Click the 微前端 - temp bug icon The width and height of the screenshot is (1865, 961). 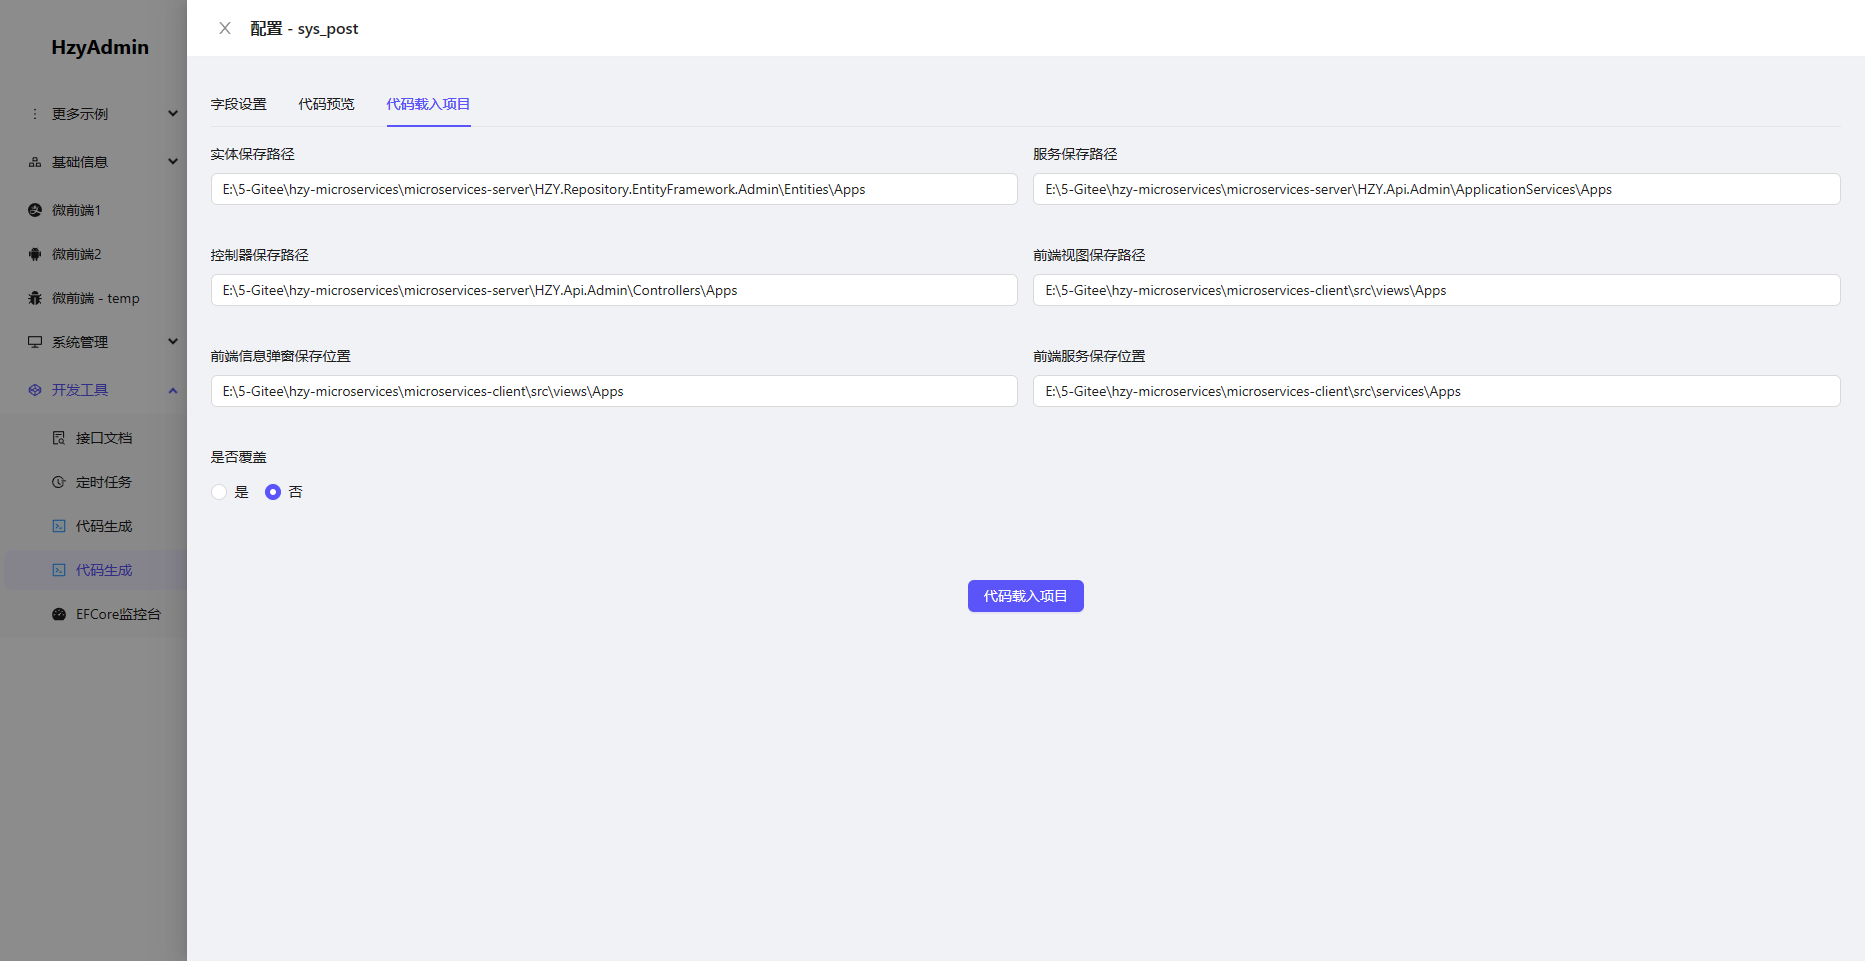pyautogui.click(x=35, y=298)
